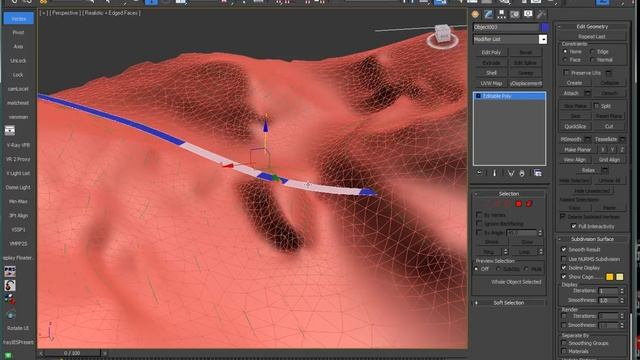Click Remove Modifier trash icon
The image size is (640, 360).
[522, 173]
